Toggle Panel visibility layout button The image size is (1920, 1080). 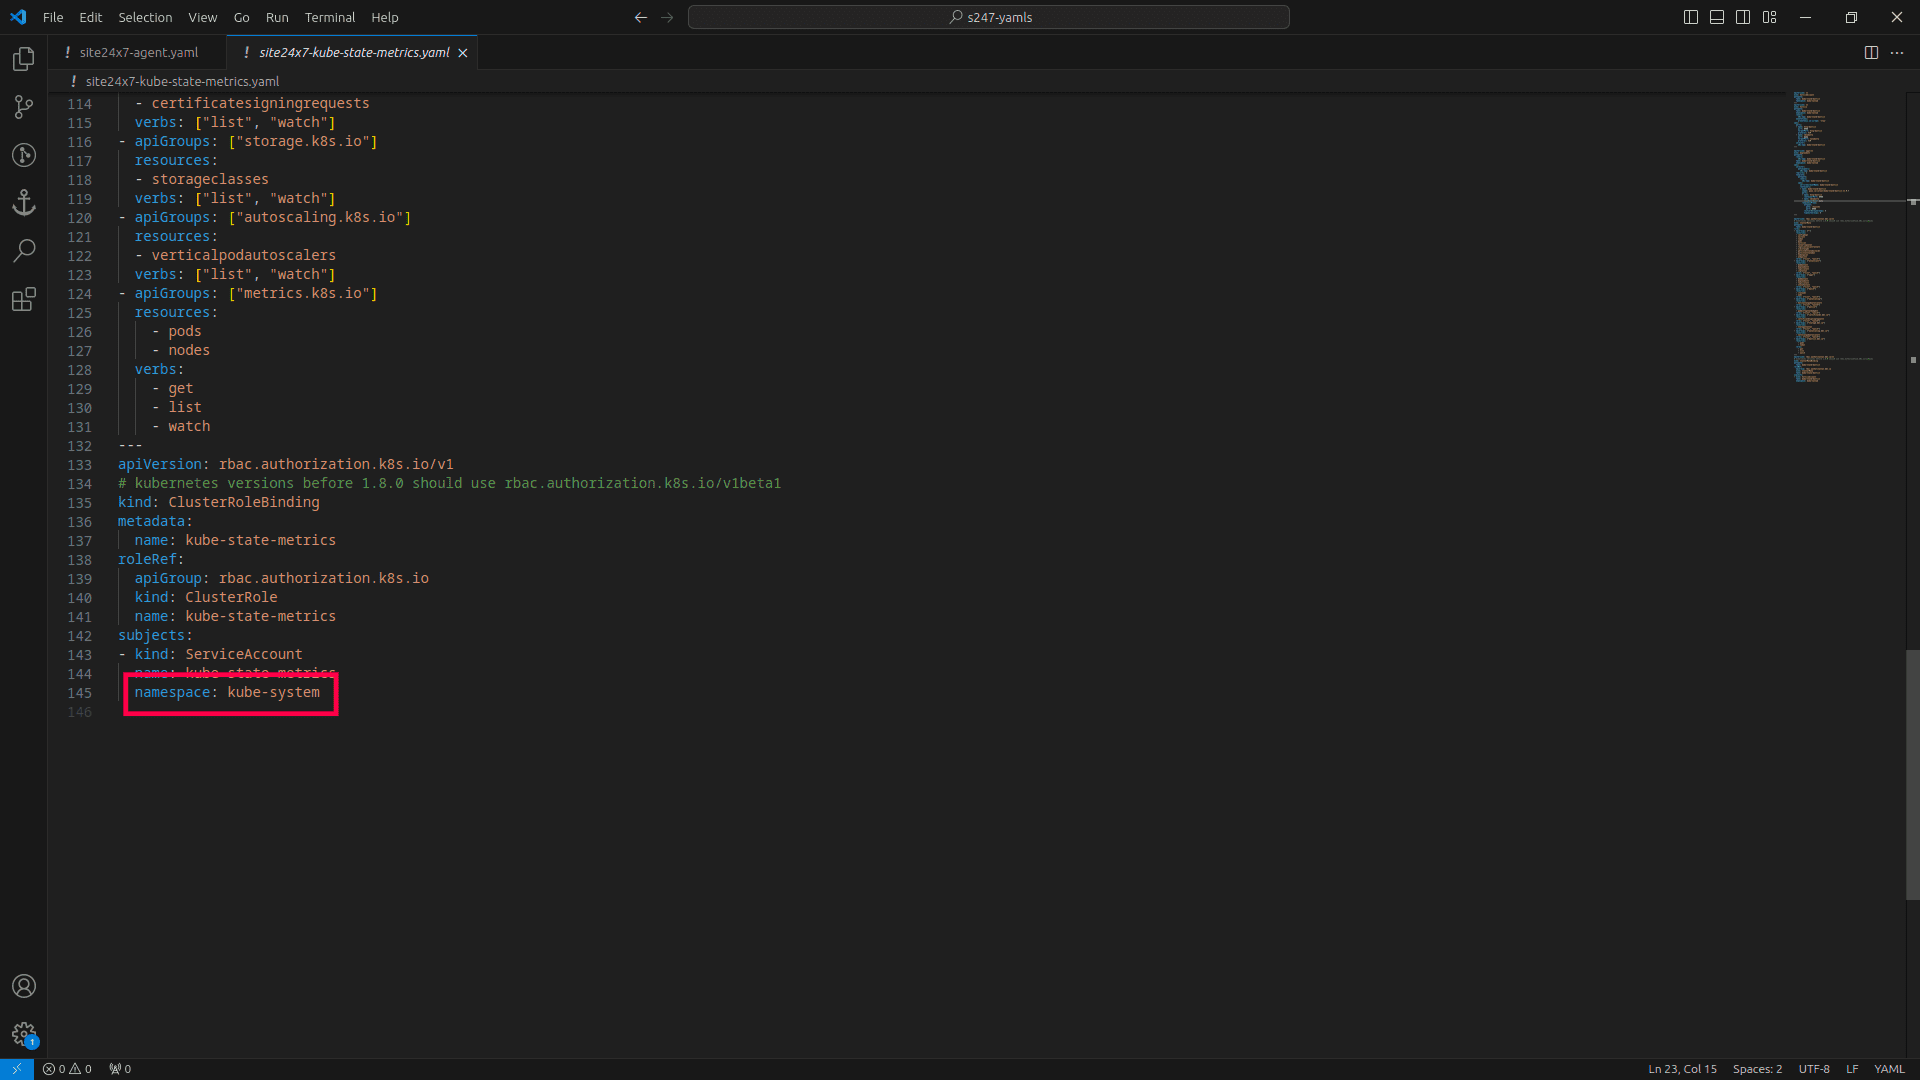(x=1717, y=17)
